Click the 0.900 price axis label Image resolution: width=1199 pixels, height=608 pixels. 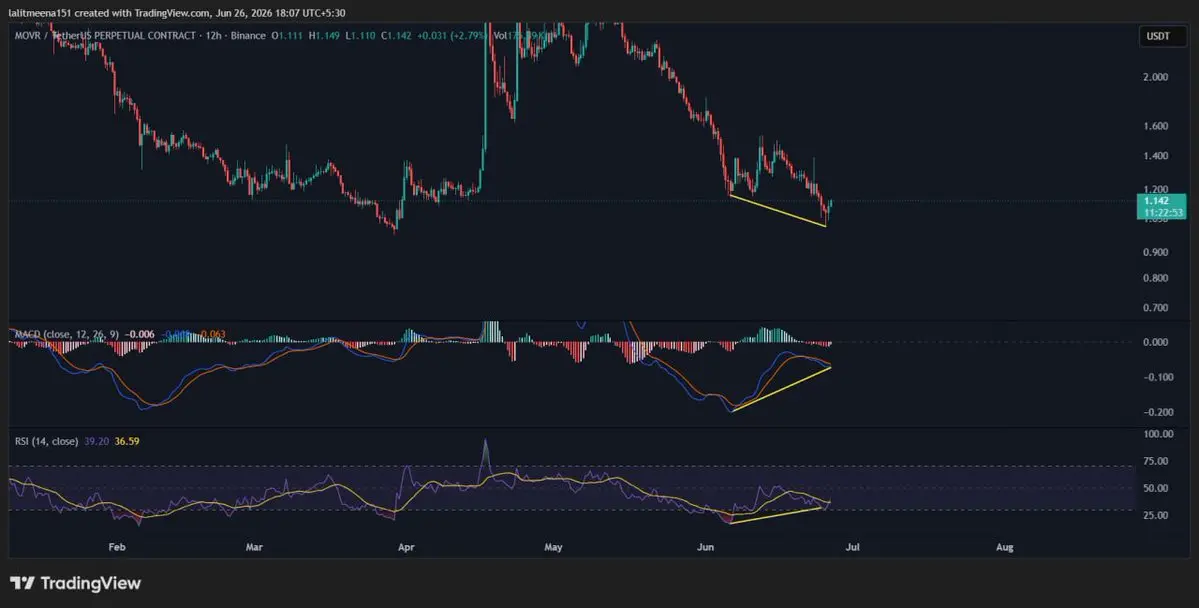pyautogui.click(x=1155, y=252)
